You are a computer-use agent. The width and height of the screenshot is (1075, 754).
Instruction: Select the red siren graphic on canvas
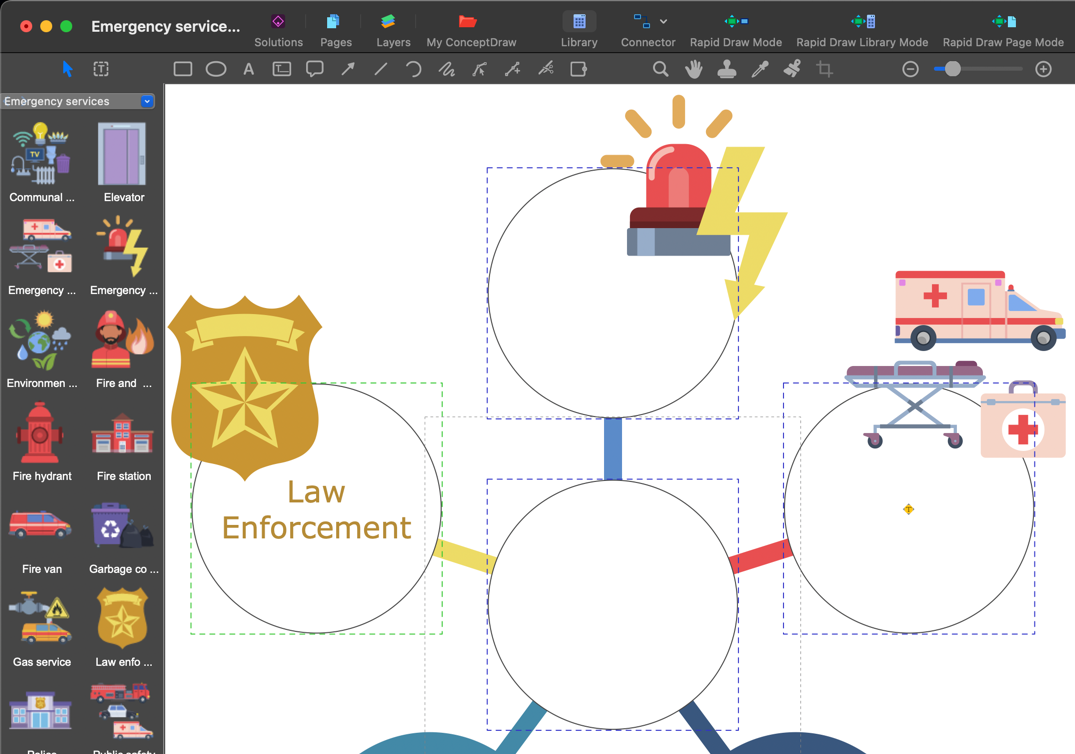coord(679,199)
